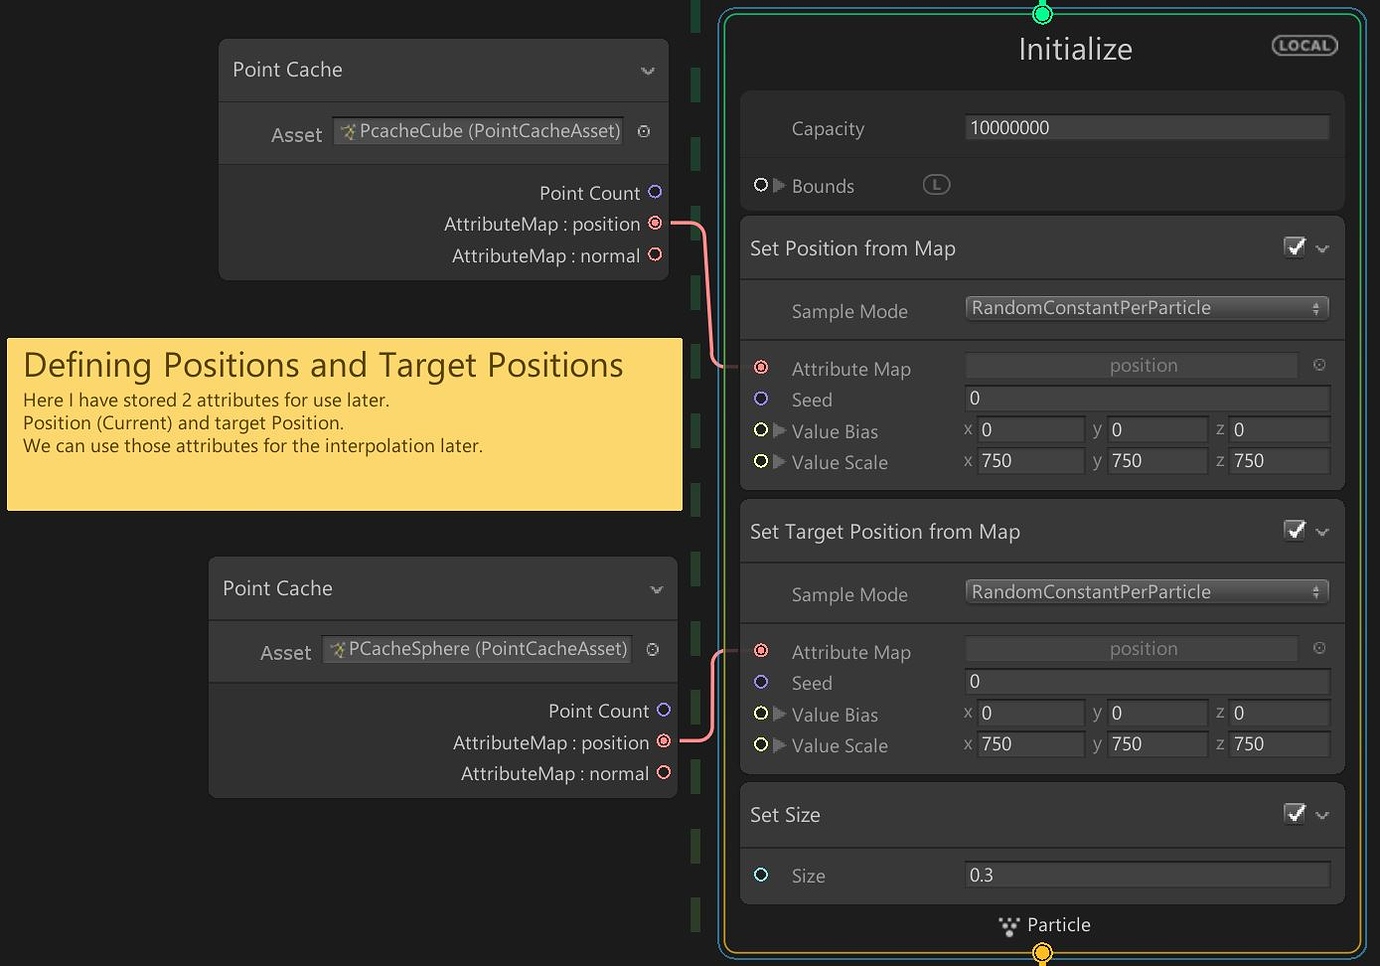The width and height of the screenshot is (1380, 966).
Task: Click Point Count port of PCacheSphere node
Action: pos(664,710)
